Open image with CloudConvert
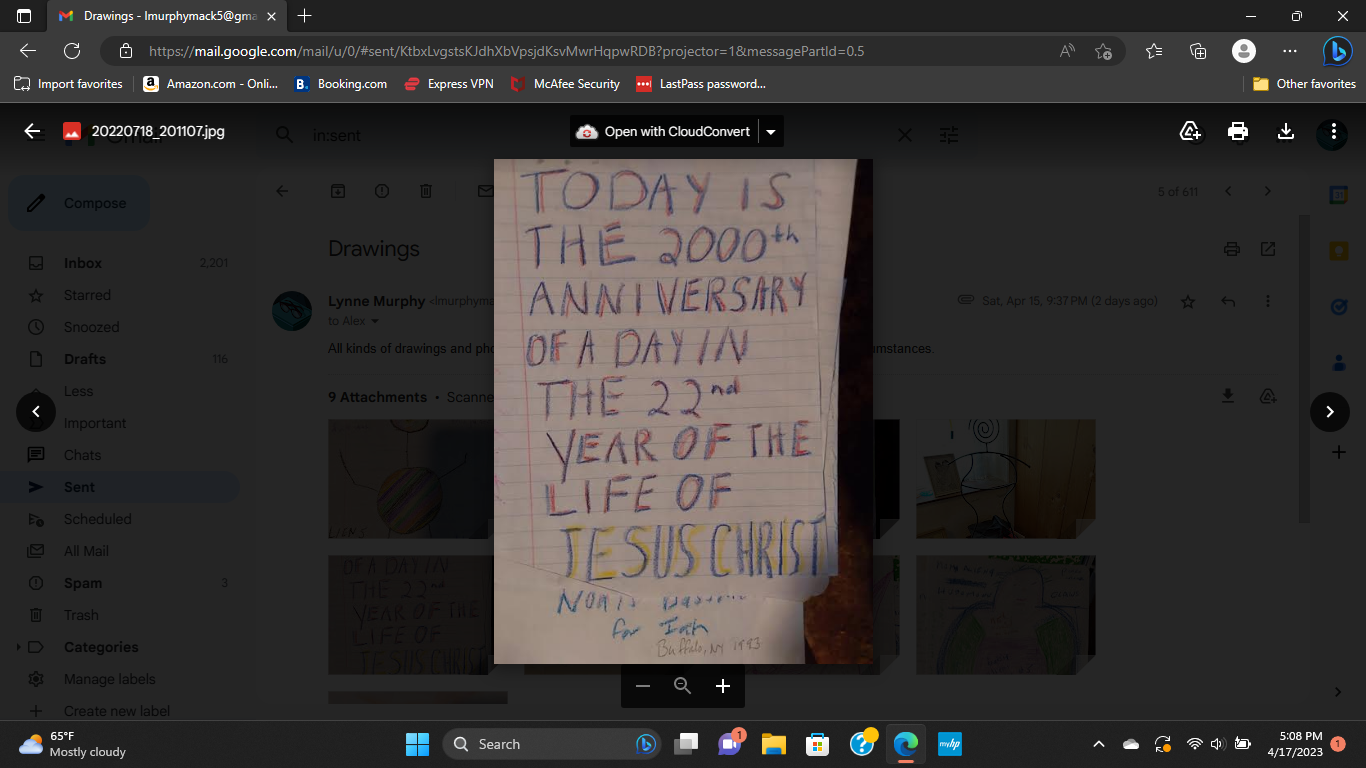 664,132
